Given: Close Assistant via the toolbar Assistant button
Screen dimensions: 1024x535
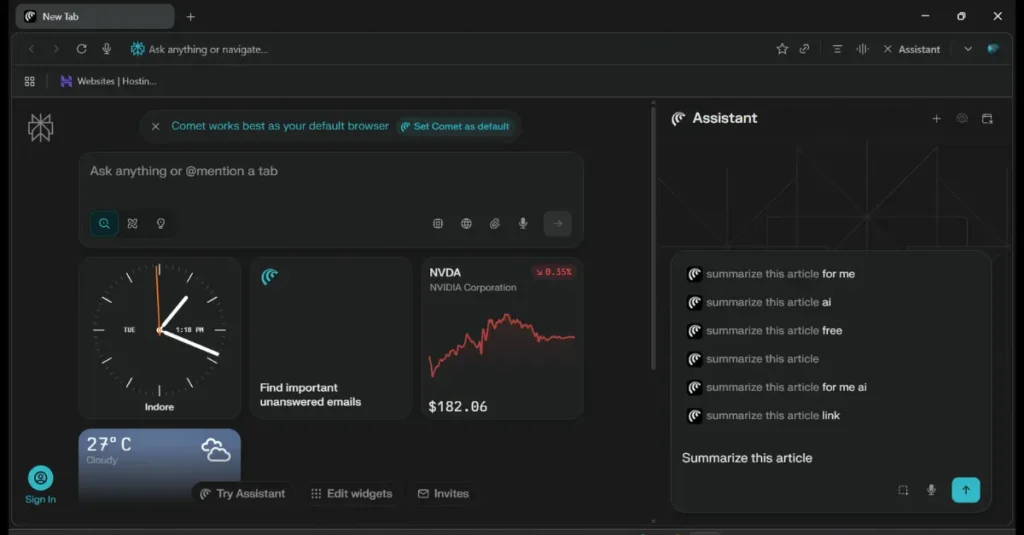Looking at the screenshot, I should click(x=912, y=49).
